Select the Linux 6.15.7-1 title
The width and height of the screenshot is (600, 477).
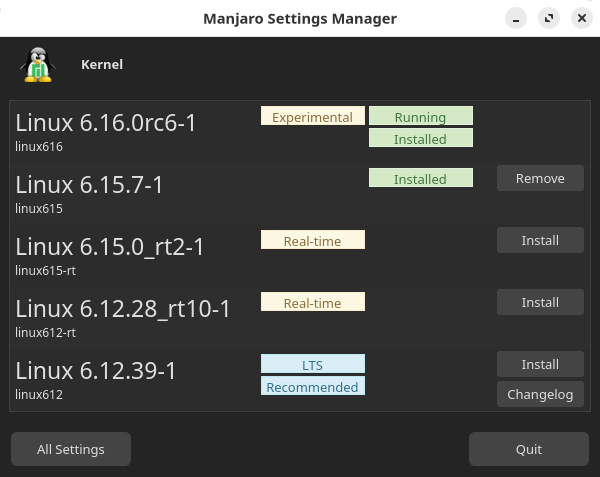pos(89,185)
